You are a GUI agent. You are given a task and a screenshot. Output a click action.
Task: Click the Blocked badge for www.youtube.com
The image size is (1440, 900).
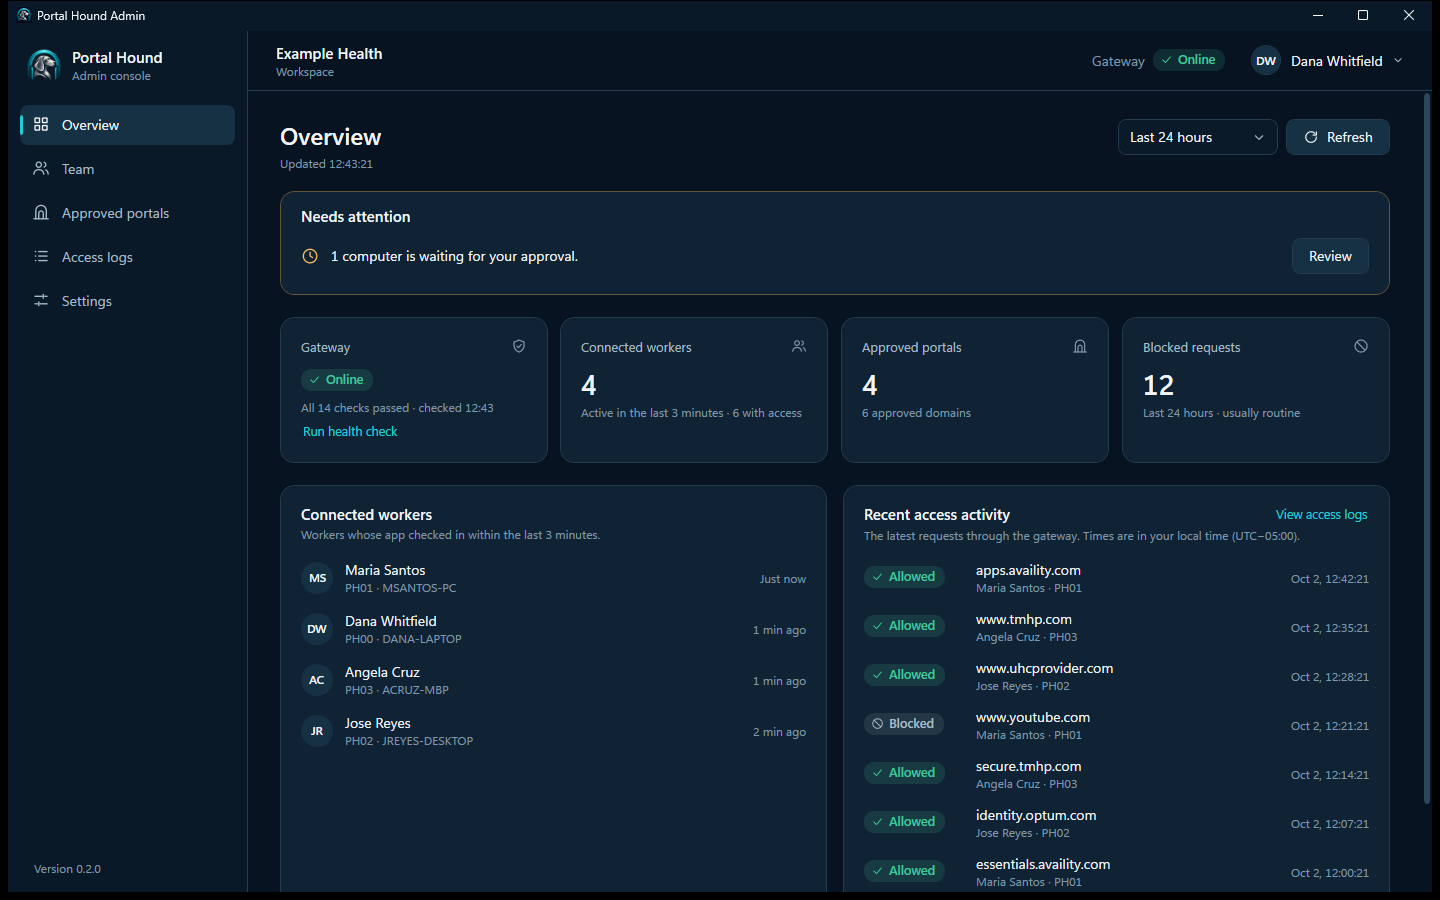[x=904, y=723]
